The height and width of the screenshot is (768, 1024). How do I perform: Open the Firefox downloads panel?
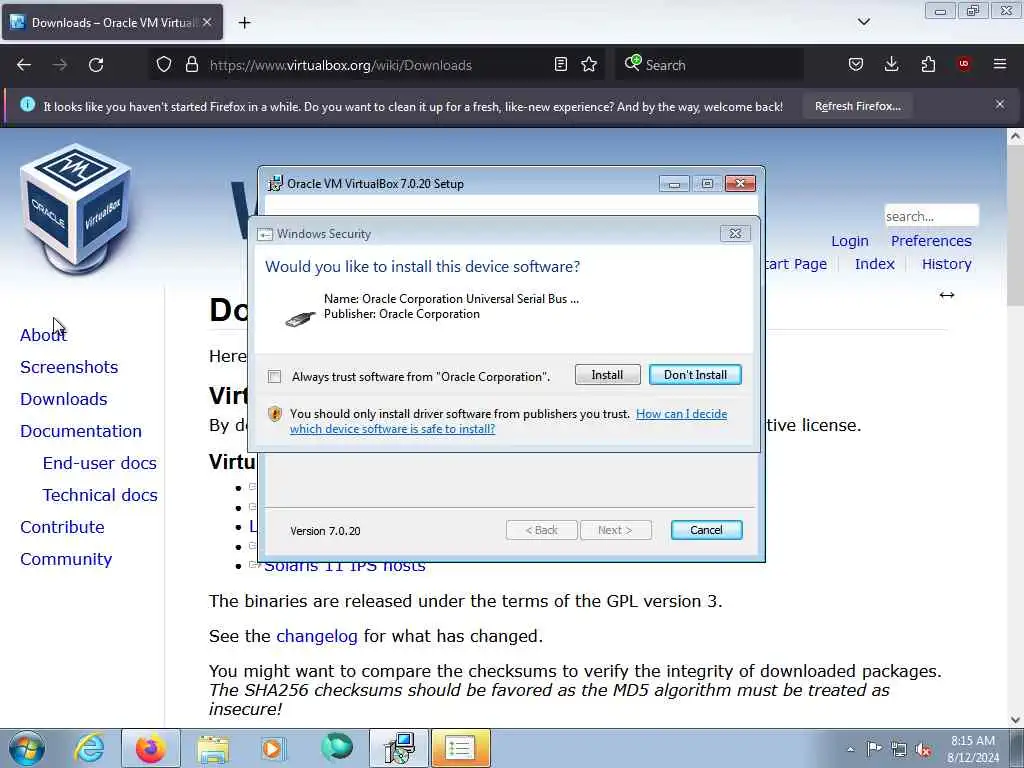tap(891, 64)
